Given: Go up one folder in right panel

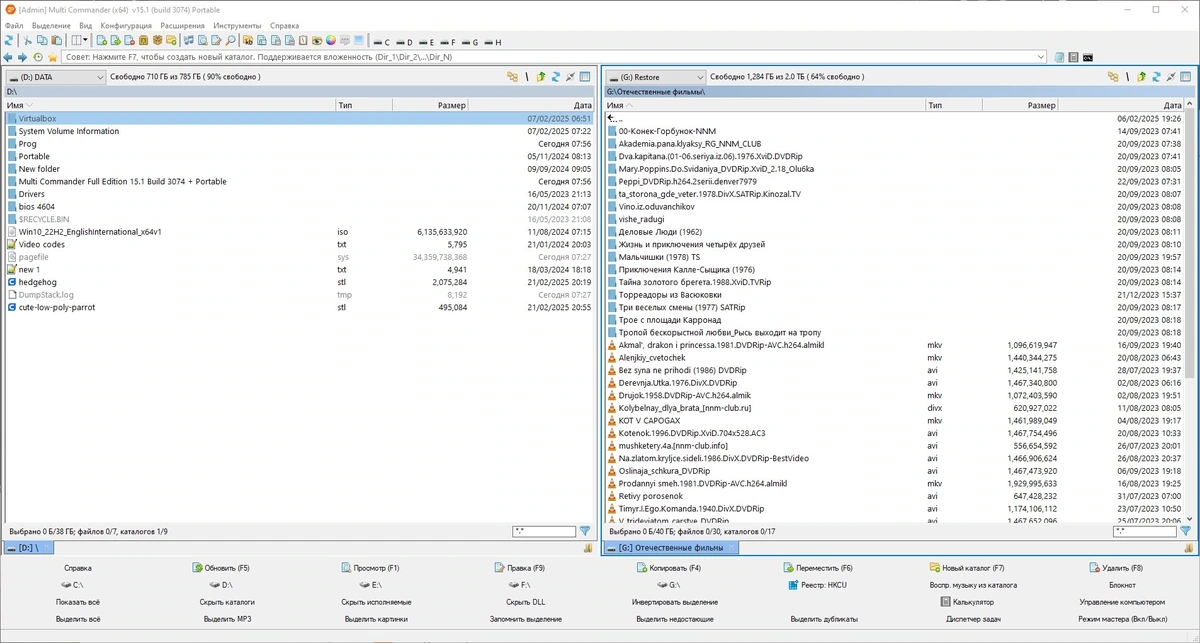Looking at the screenshot, I should 1142,76.
